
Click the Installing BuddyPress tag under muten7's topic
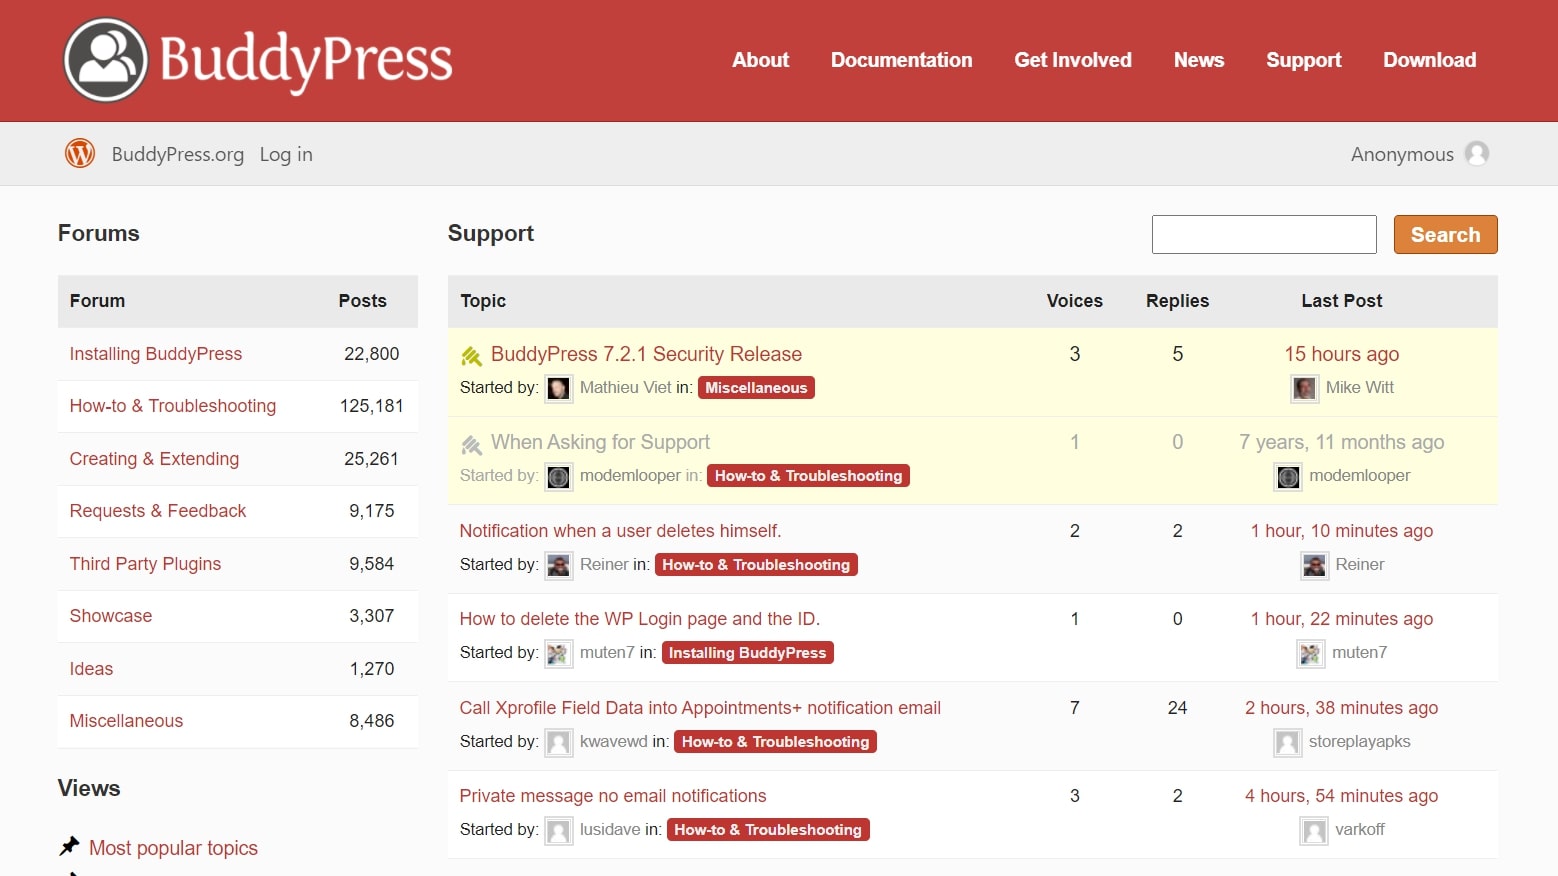tap(747, 653)
